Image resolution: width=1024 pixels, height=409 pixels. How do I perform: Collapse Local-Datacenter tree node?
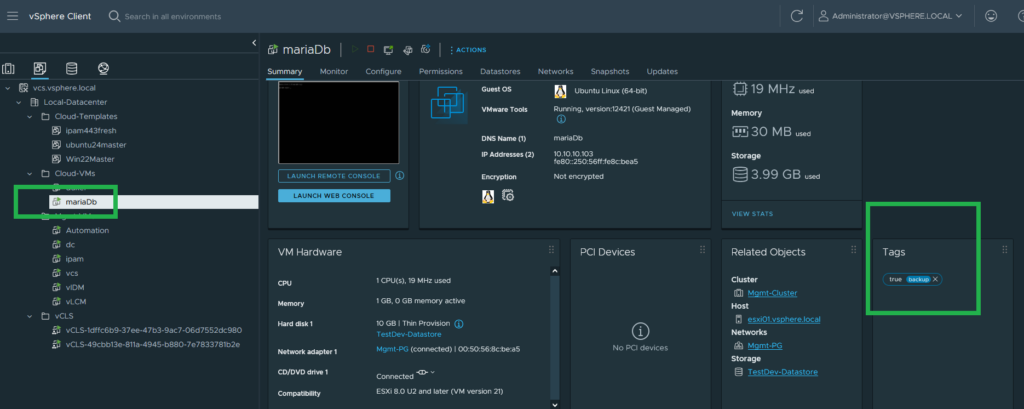[x=18, y=102]
